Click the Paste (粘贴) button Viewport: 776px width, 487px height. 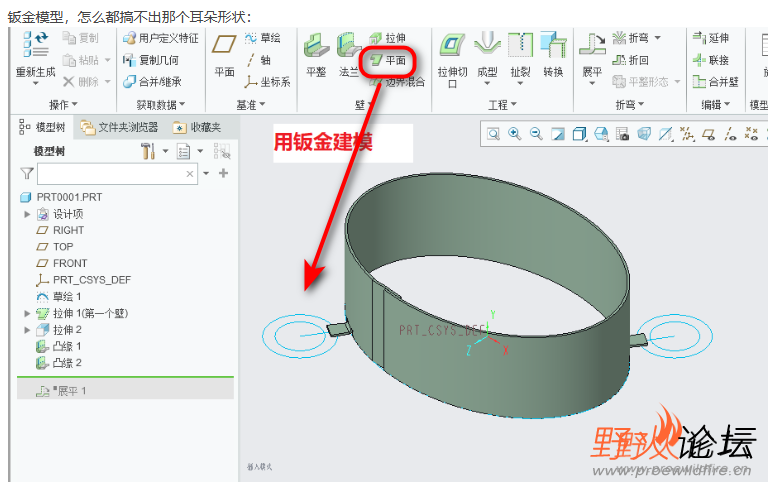81,60
